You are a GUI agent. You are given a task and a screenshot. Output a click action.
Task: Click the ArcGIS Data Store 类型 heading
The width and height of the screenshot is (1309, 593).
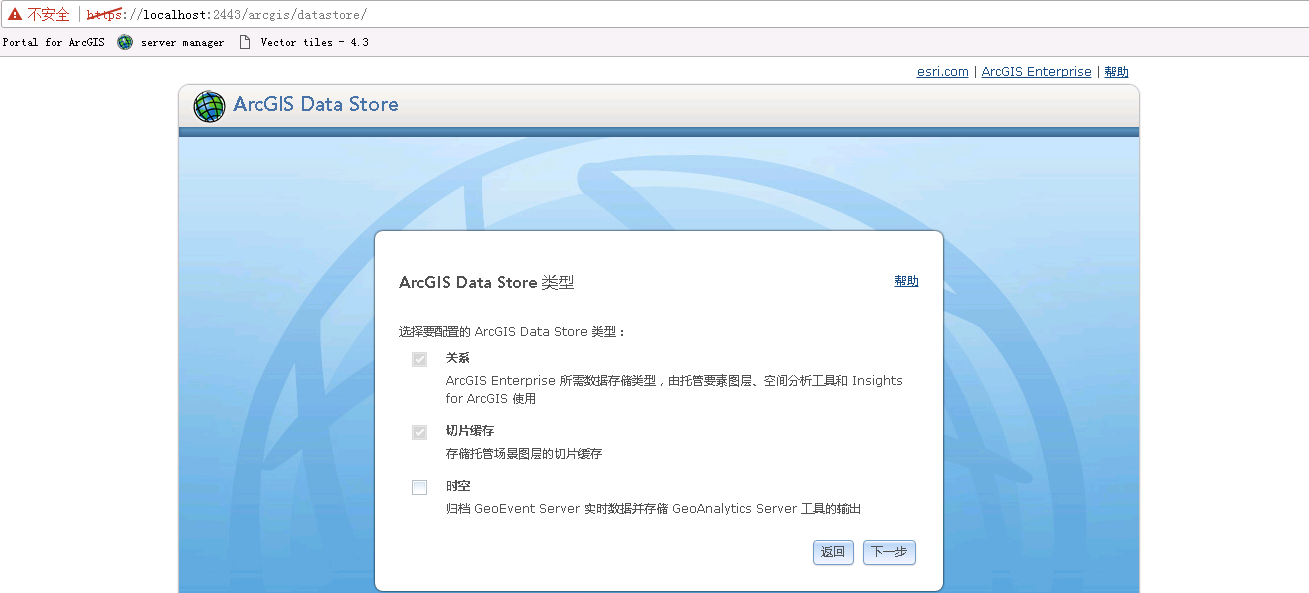[487, 282]
